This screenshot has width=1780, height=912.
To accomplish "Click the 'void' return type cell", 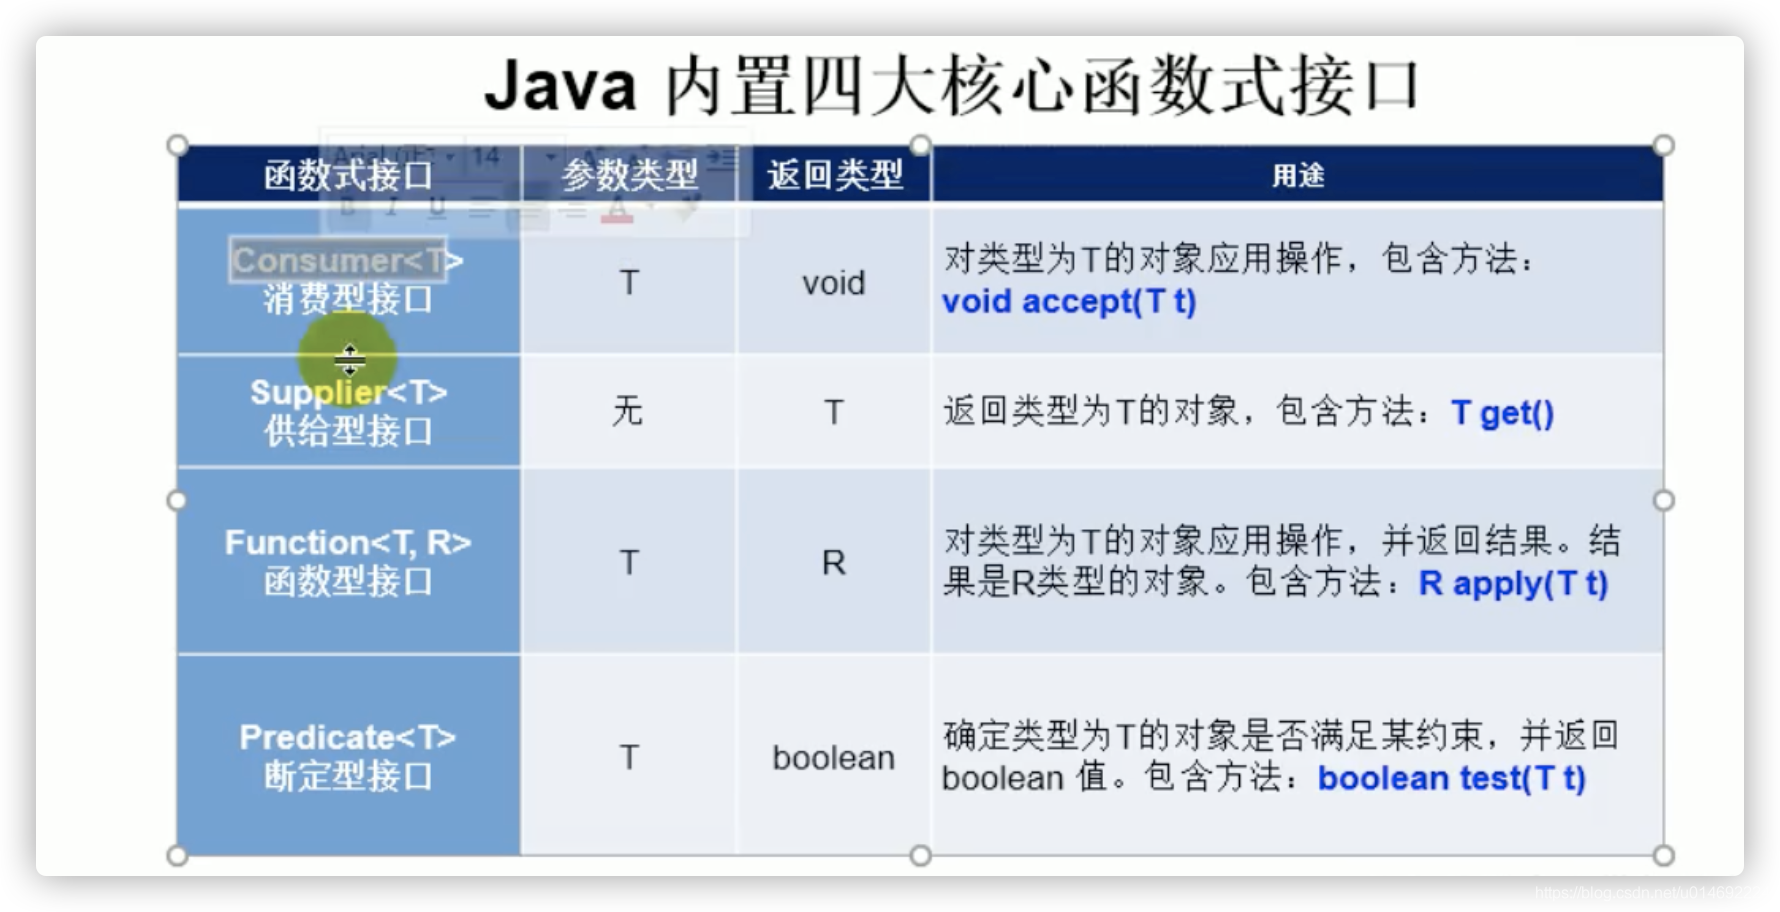I will pyautogui.click(x=833, y=283).
